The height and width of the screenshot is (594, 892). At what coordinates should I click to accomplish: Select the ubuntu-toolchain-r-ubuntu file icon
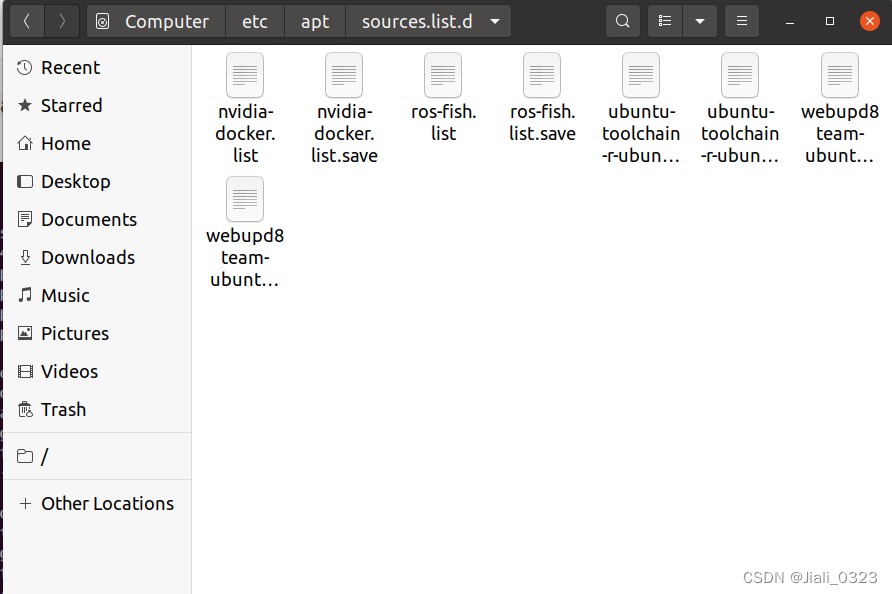[x=641, y=75]
